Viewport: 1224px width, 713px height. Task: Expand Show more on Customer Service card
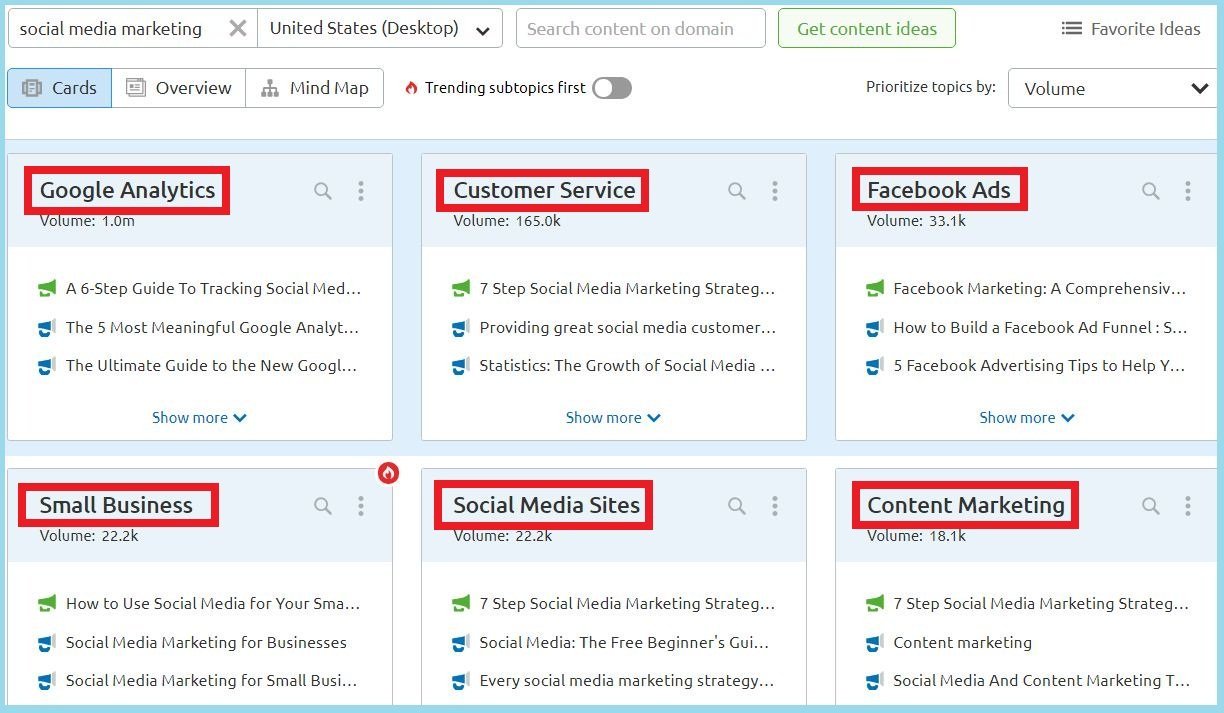(613, 417)
